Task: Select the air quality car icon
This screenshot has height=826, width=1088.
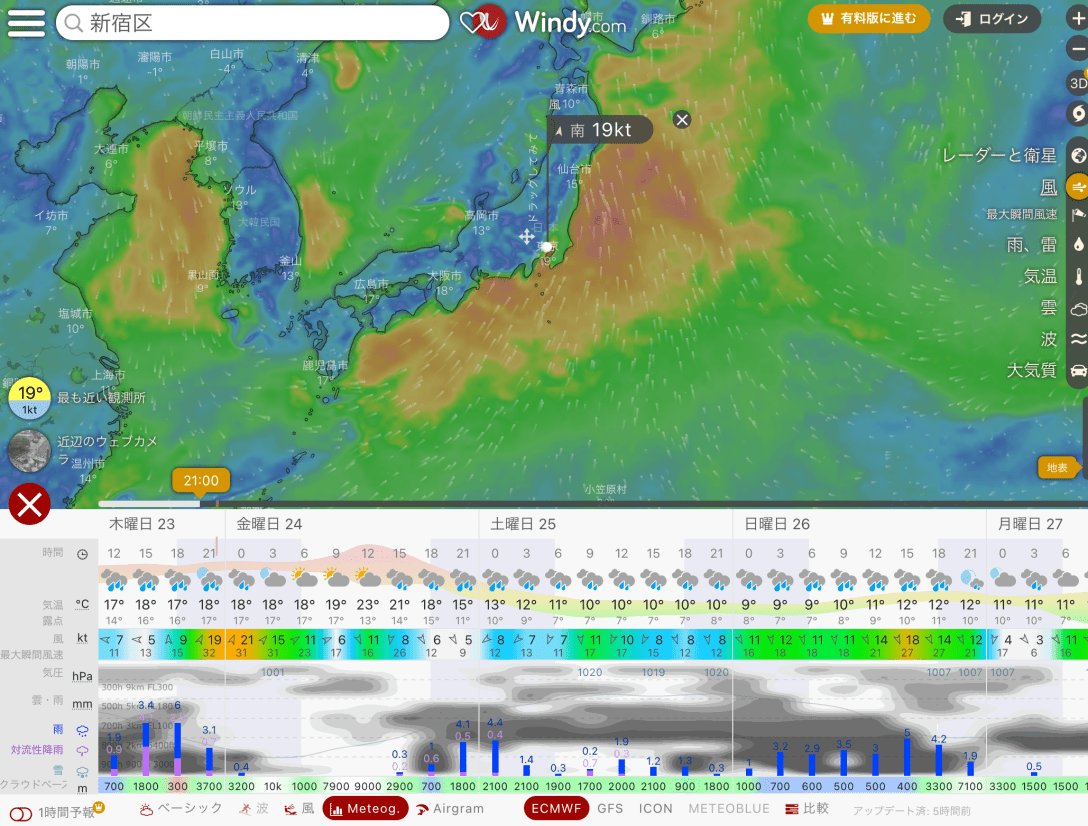Action: click(x=1078, y=370)
